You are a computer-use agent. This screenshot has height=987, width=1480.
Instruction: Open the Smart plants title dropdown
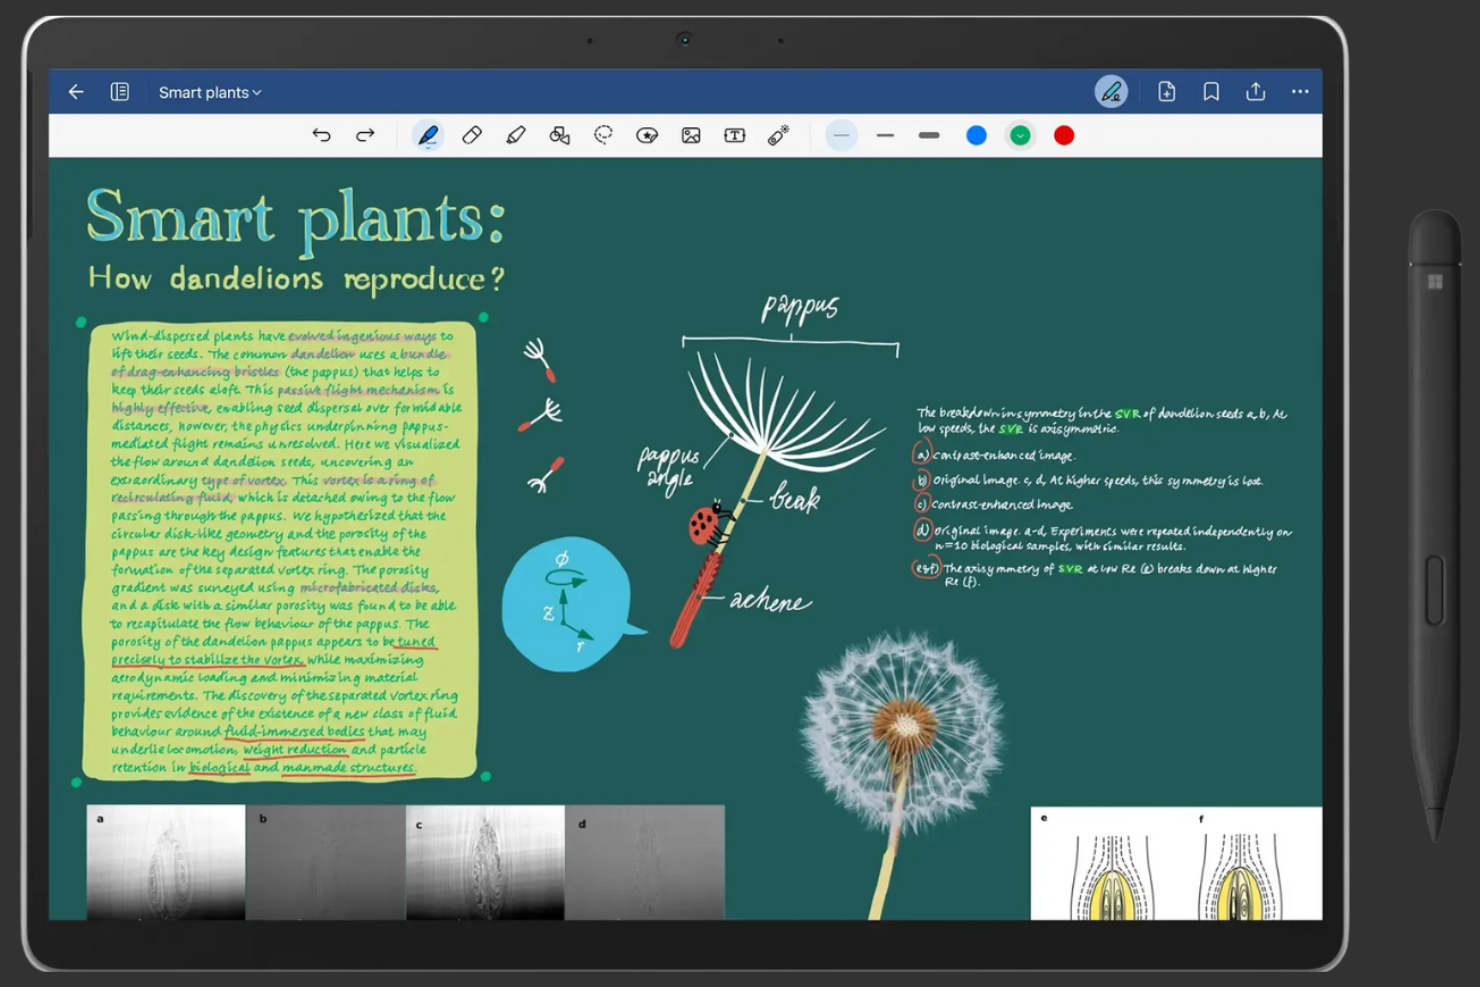pos(209,91)
